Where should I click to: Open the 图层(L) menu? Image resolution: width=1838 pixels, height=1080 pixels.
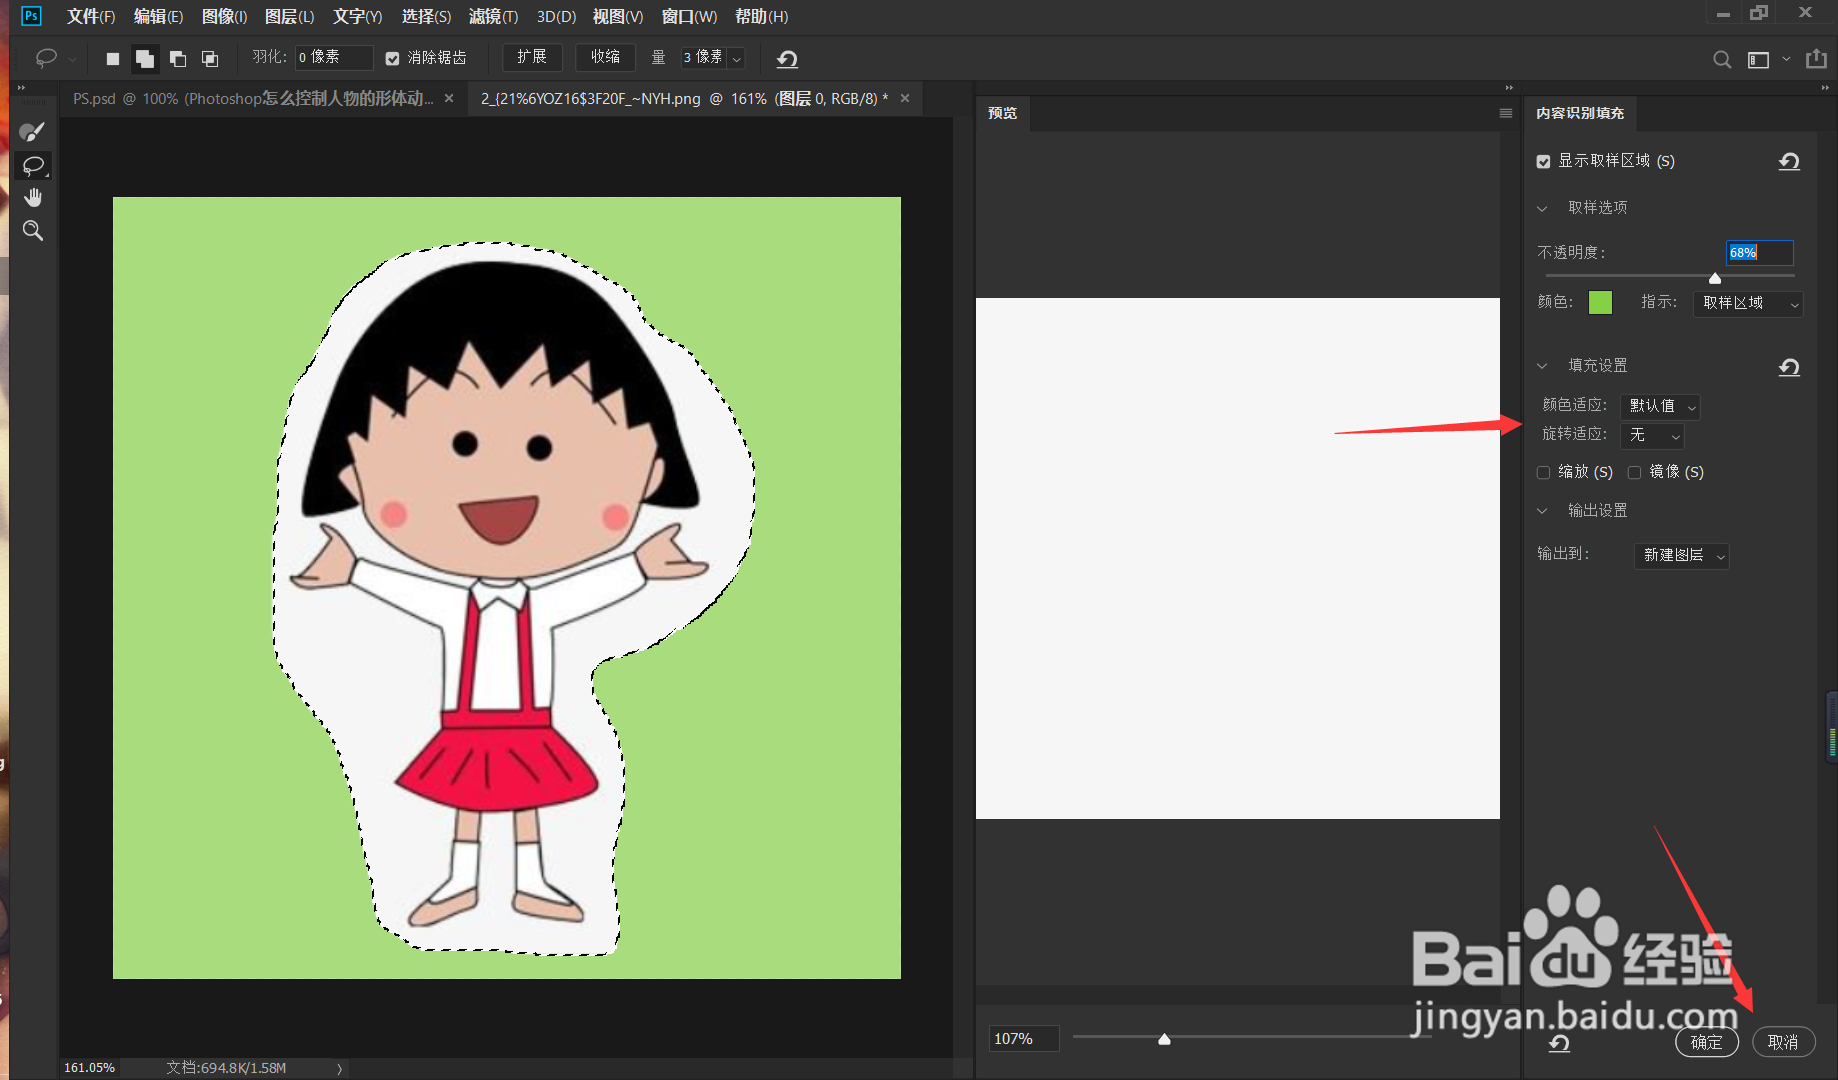point(290,17)
